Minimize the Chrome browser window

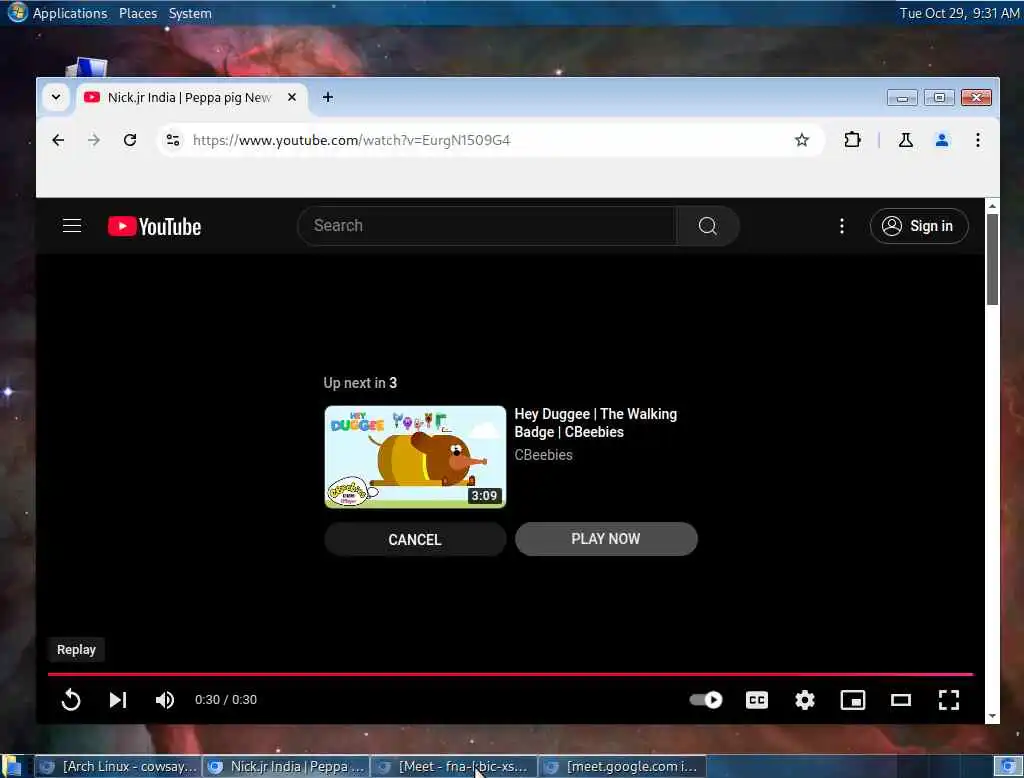[x=902, y=98]
